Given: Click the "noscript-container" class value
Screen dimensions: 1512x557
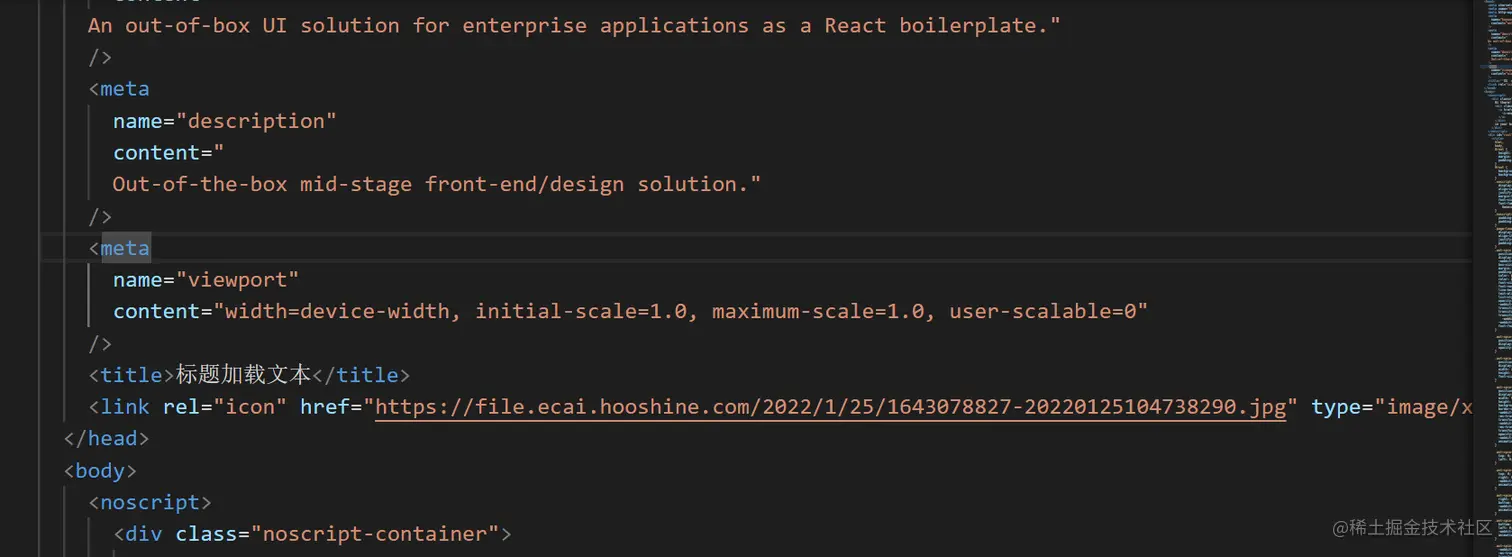Looking at the screenshot, I should tap(380, 534).
